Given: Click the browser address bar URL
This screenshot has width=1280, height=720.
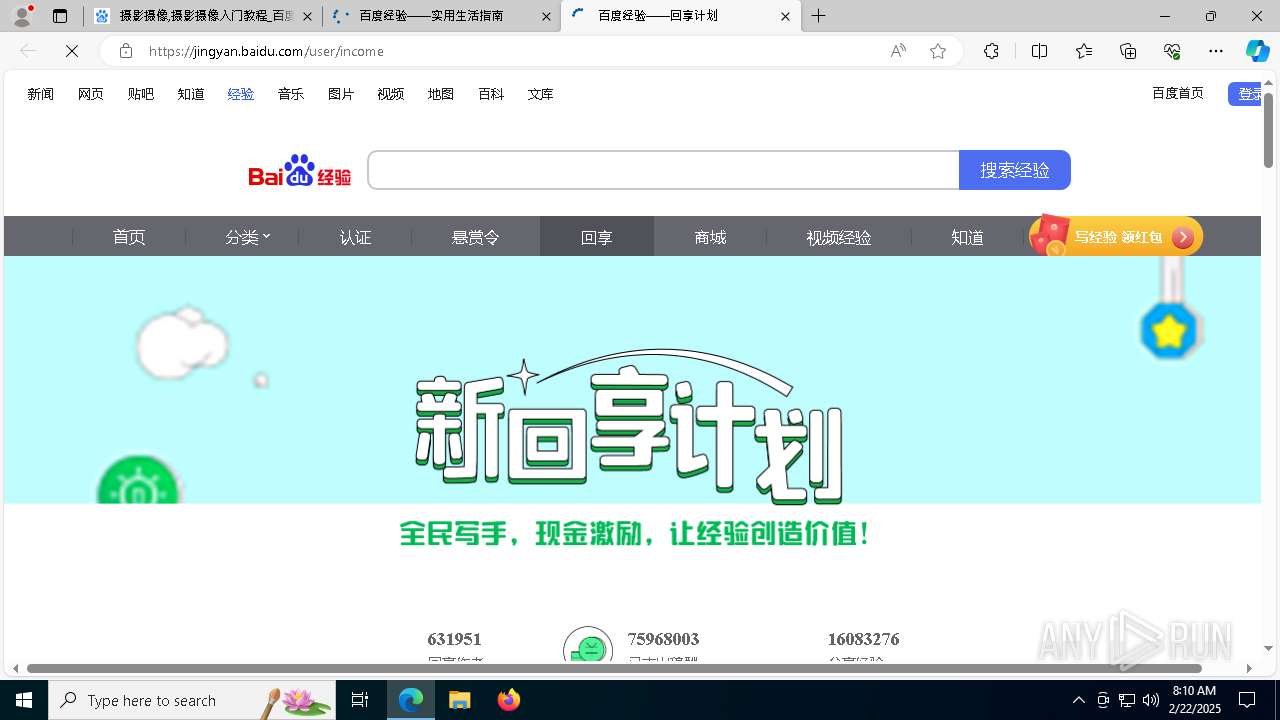Looking at the screenshot, I should click(266, 51).
